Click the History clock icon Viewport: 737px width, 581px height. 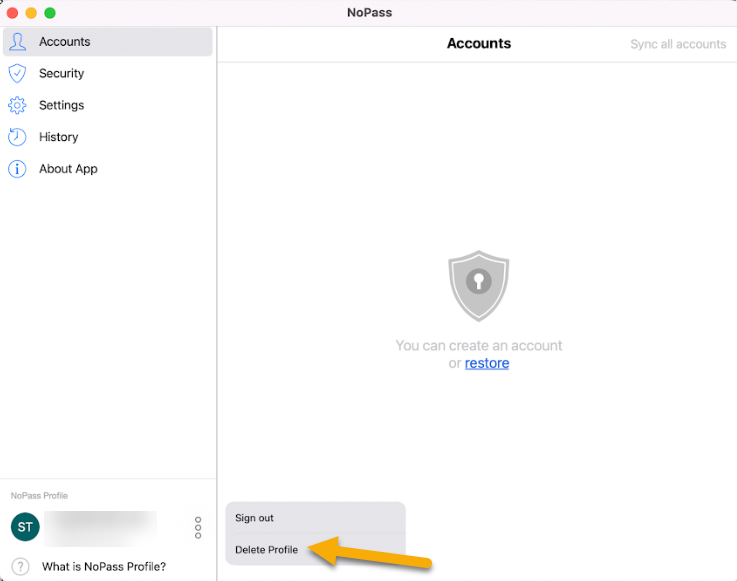coord(17,137)
